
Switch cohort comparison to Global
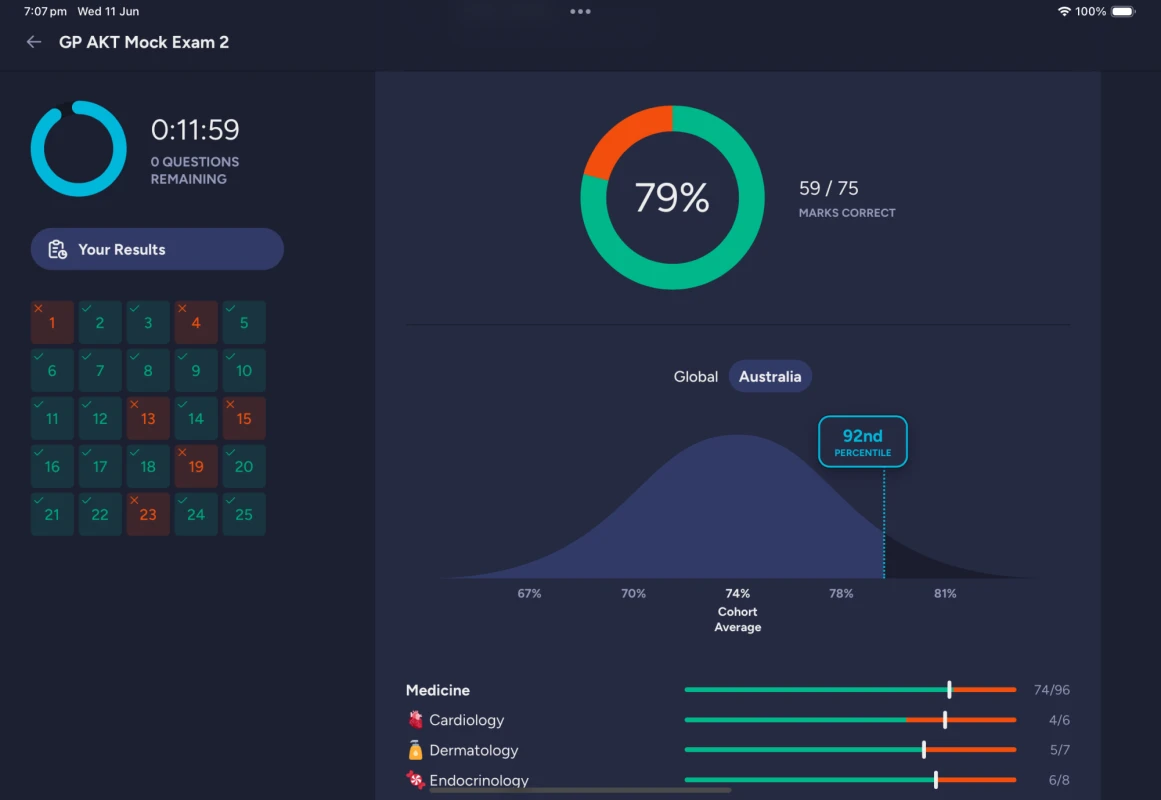coord(695,377)
